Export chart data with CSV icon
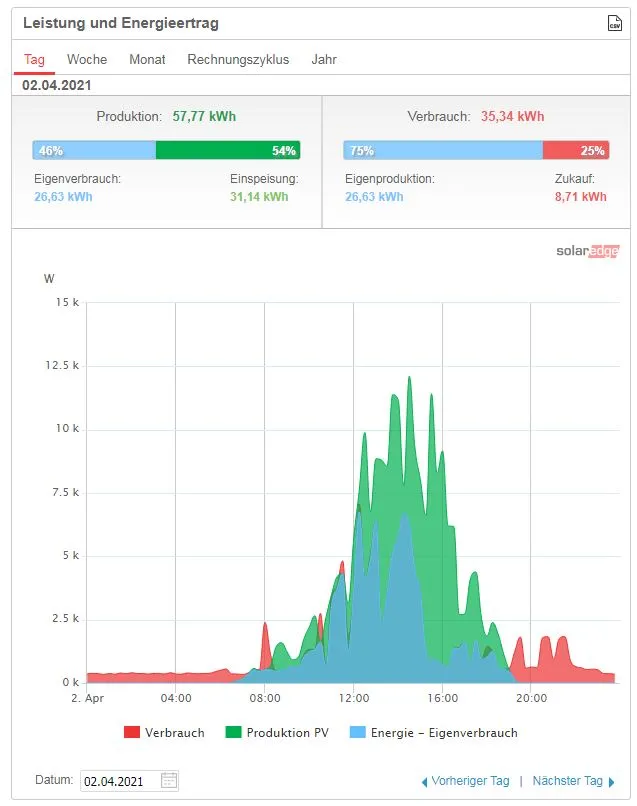 click(x=614, y=23)
